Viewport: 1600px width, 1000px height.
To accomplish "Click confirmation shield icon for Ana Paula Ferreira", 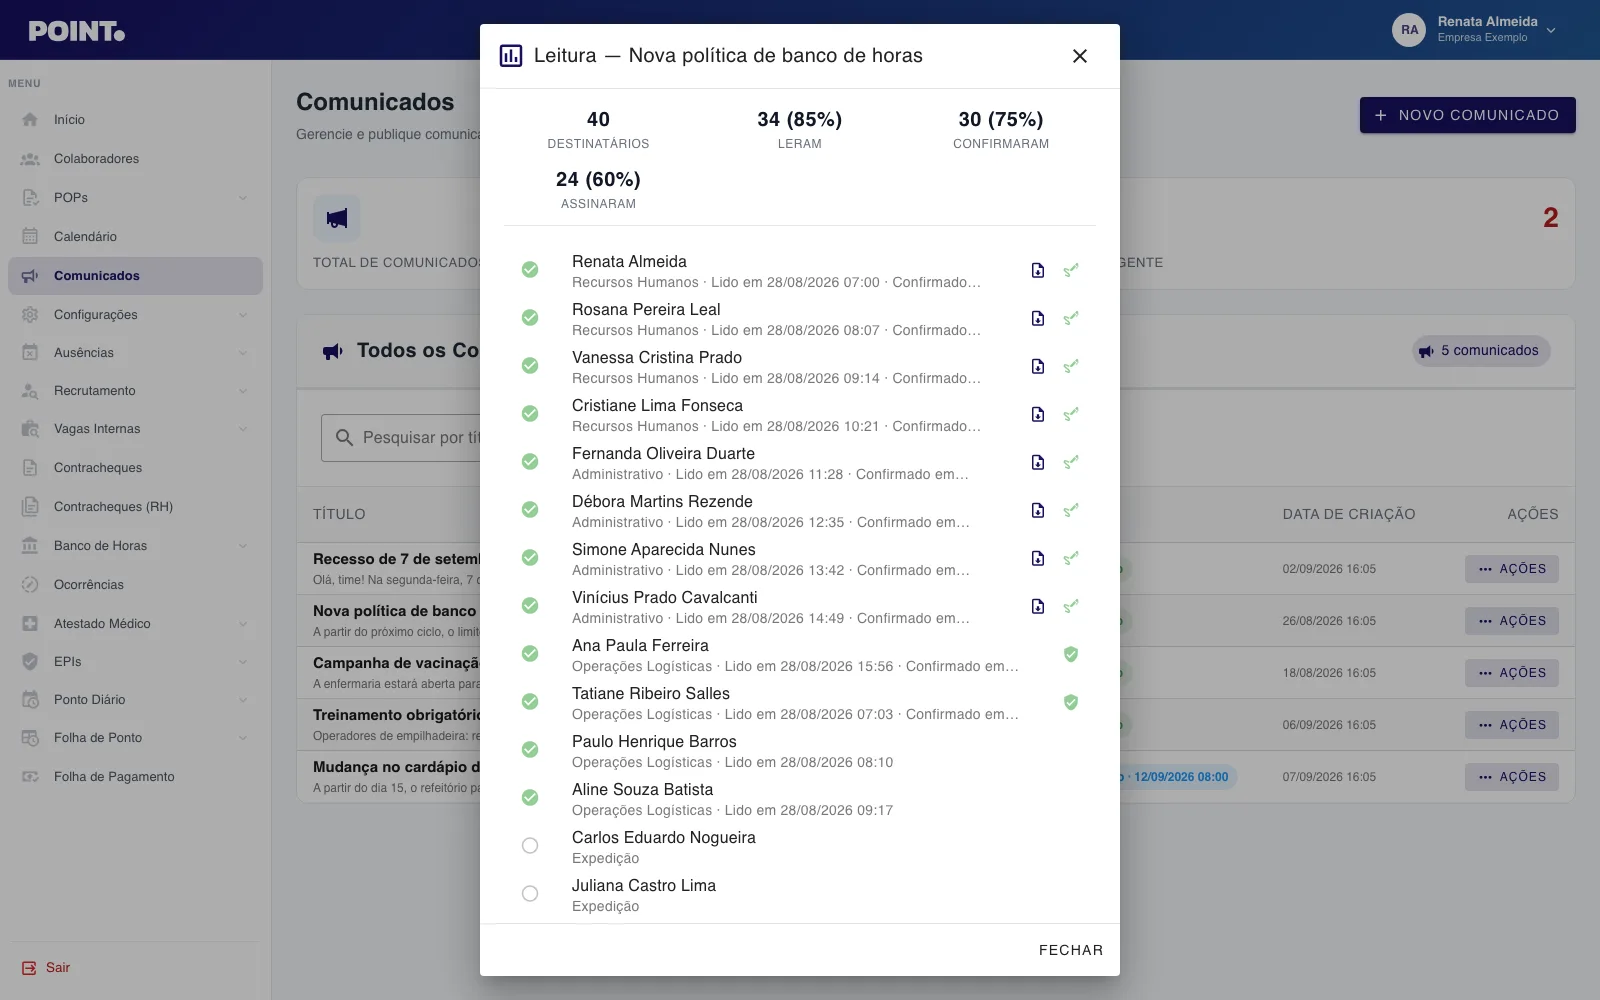I will tap(1071, 654).
